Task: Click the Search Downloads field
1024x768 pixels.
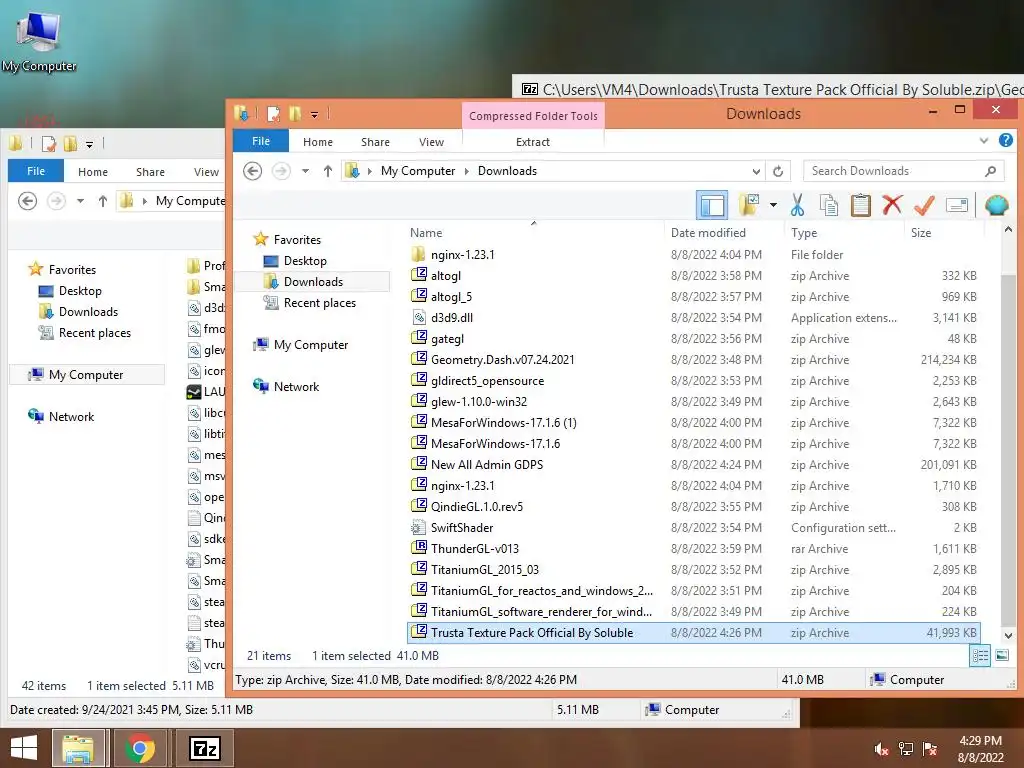Action: click(x=903, y=171)
